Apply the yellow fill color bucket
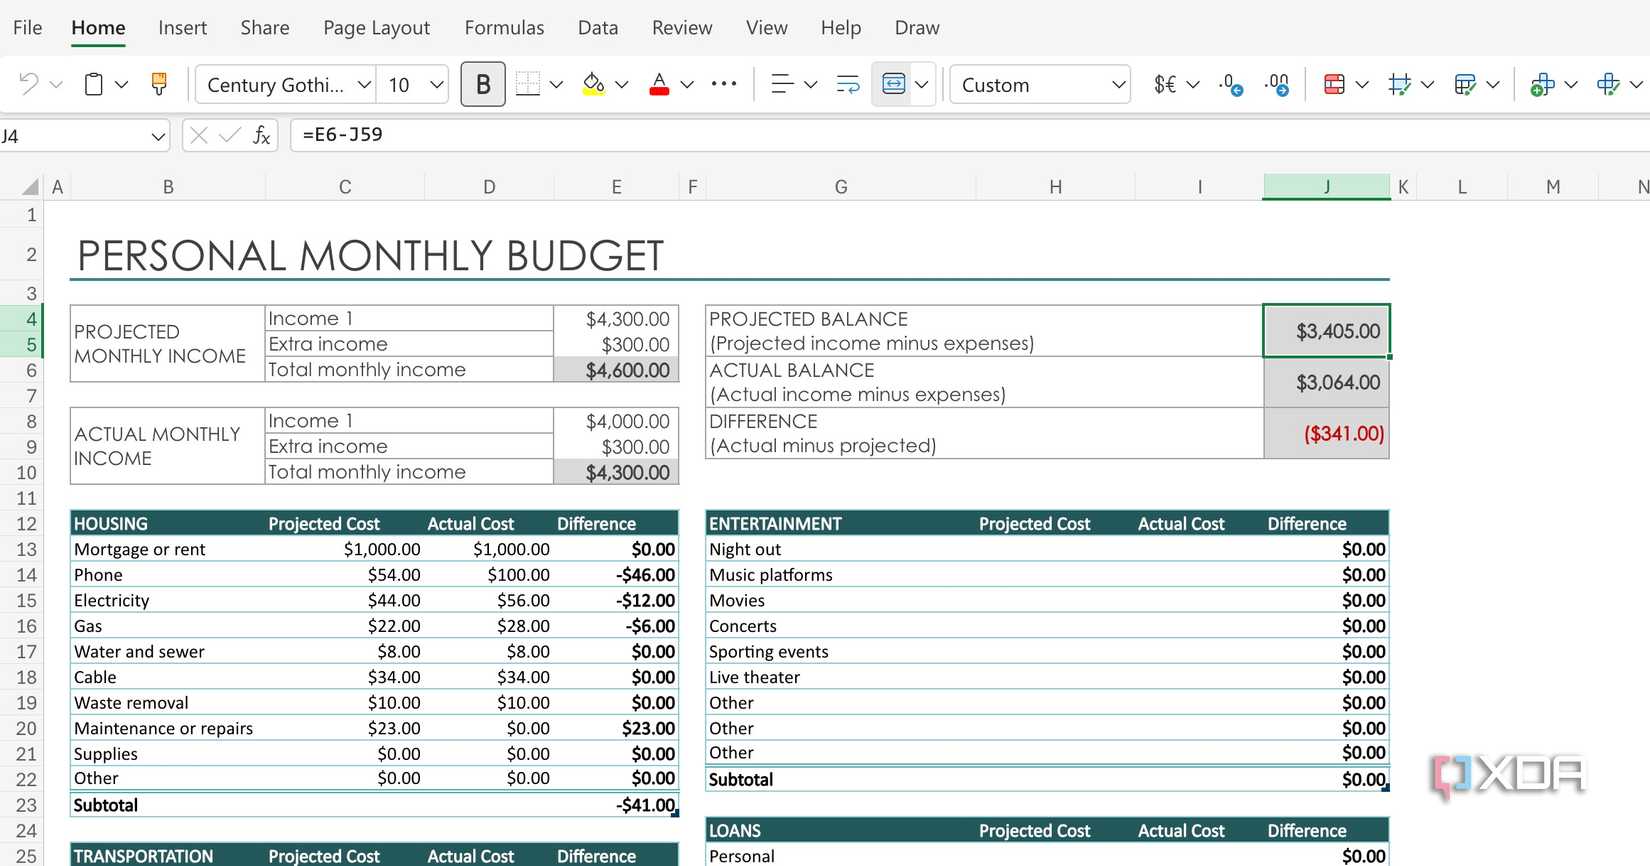 pyautogui.click(x=593, y=85)
